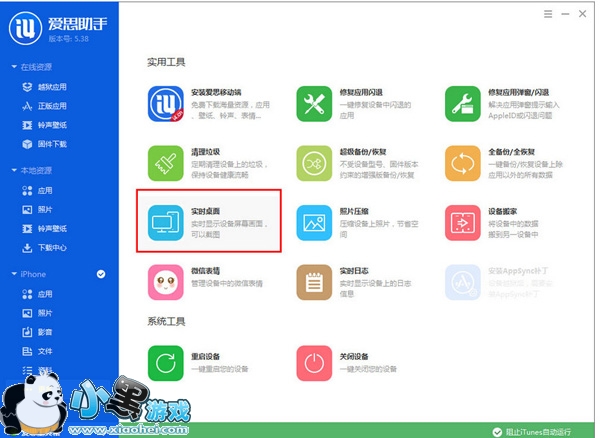
Task: Select 应用 under 本地资源
Action: coord(37,191)
